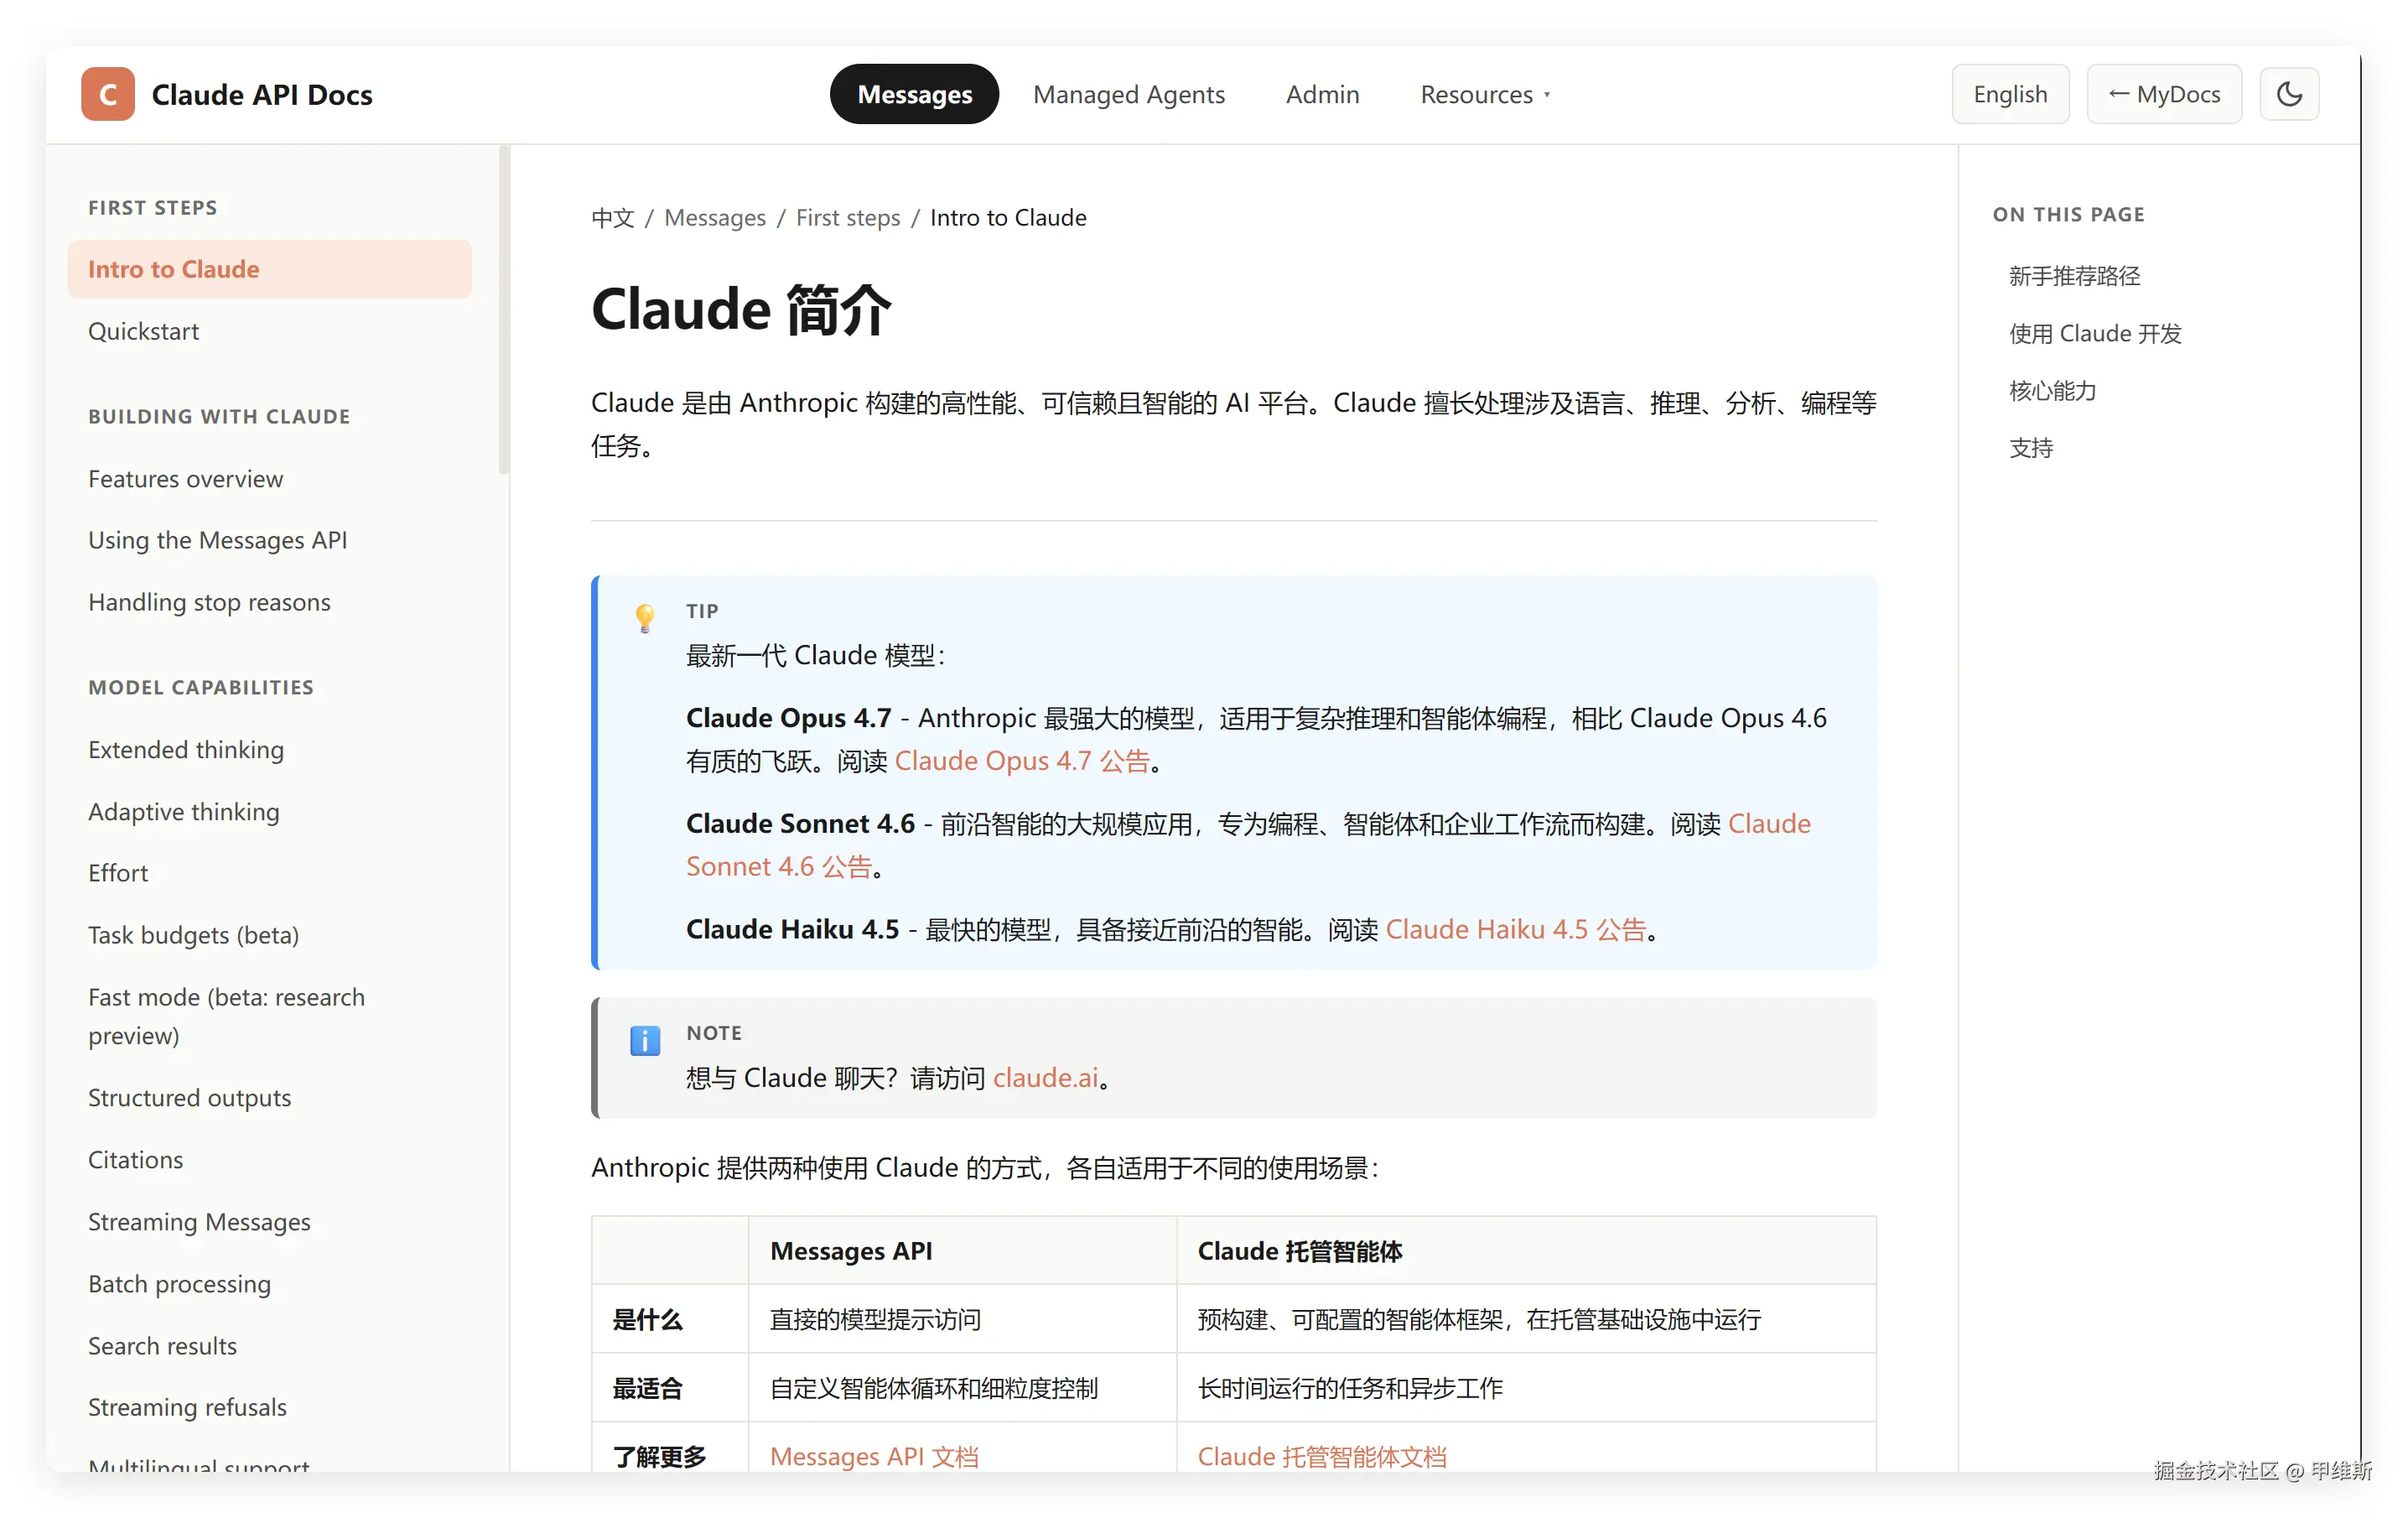2408x1518 pixels.
Task: Open the Messages API 文档 link
Action: pos(874,1456)
